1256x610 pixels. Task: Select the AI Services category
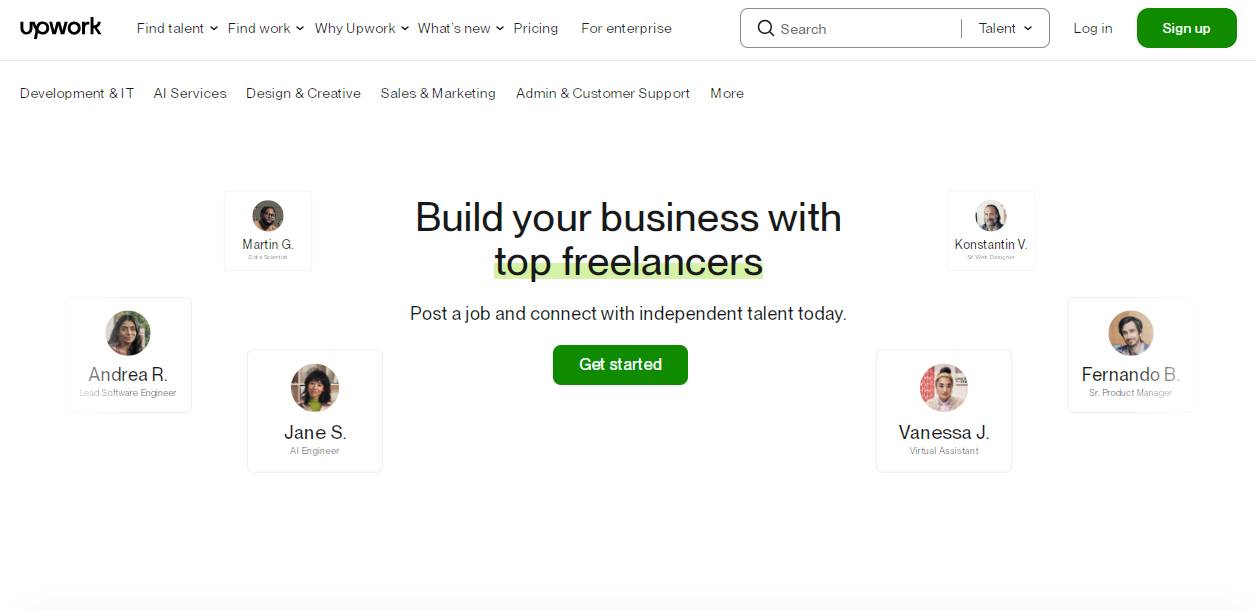[x=189, y=93]
